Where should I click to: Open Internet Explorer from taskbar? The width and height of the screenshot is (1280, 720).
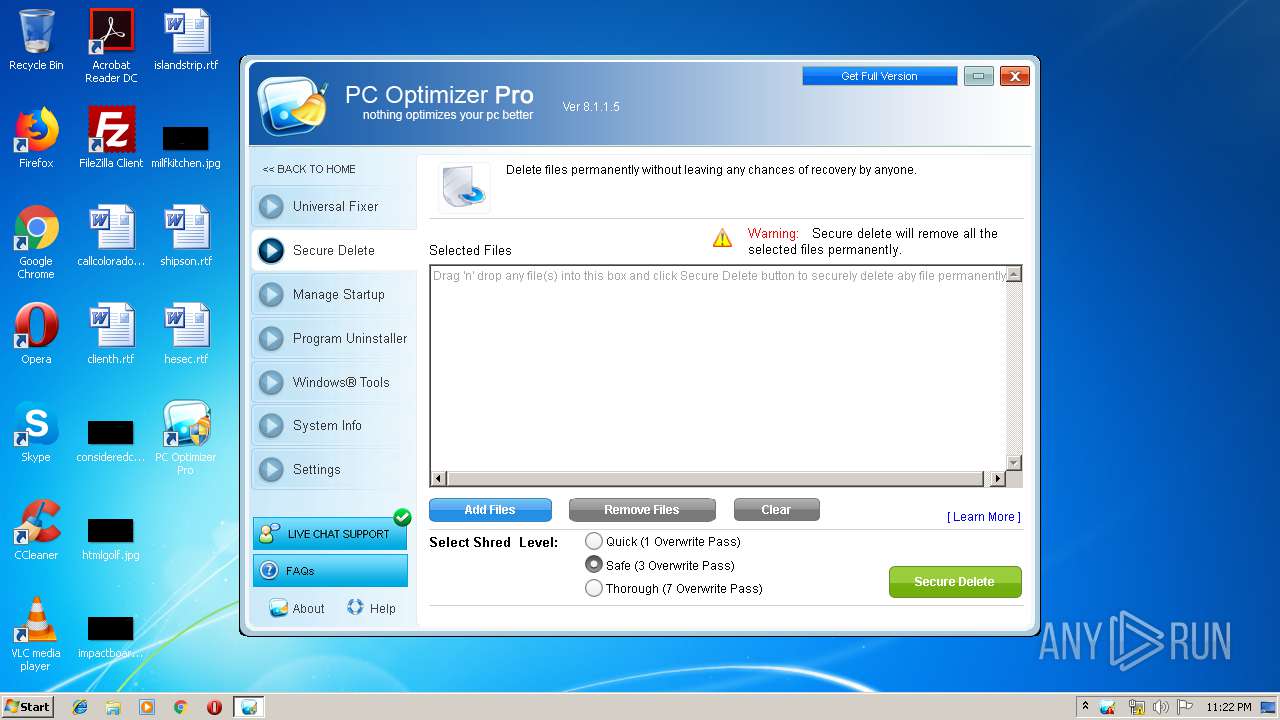(x=80, y=707)
